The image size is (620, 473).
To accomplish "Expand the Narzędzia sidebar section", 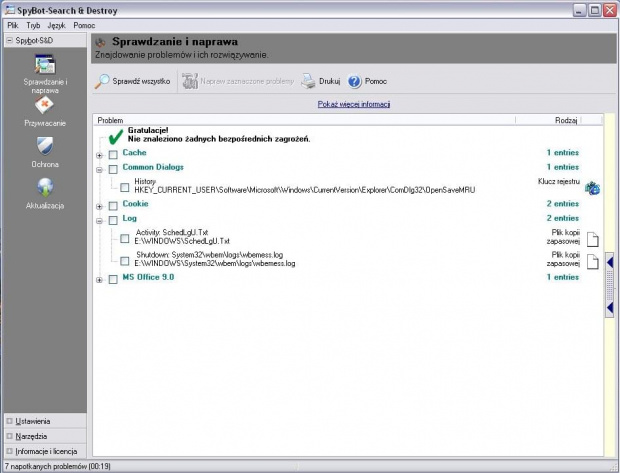I will coord(9,436).
